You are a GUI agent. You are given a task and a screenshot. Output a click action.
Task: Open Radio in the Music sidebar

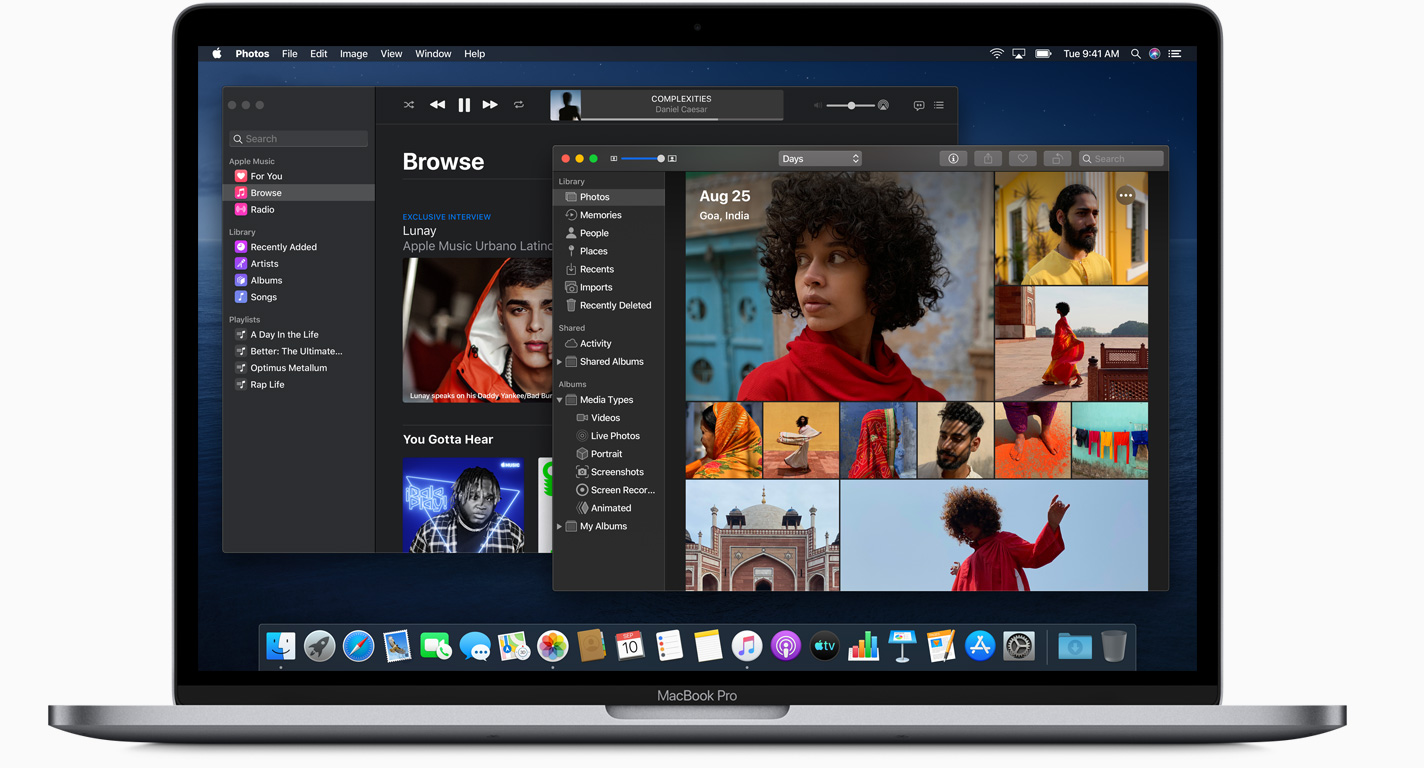coord(299,209)
